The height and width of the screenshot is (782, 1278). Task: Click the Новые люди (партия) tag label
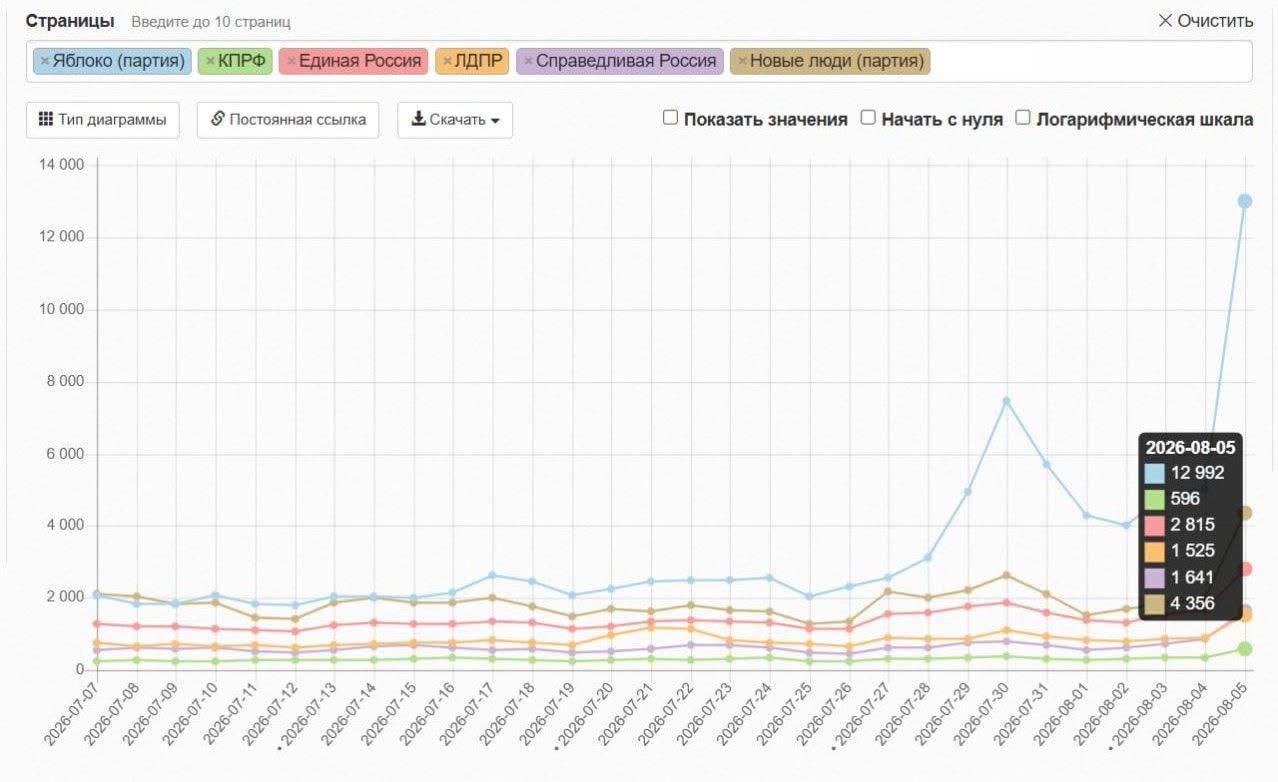tap(837, 61)
